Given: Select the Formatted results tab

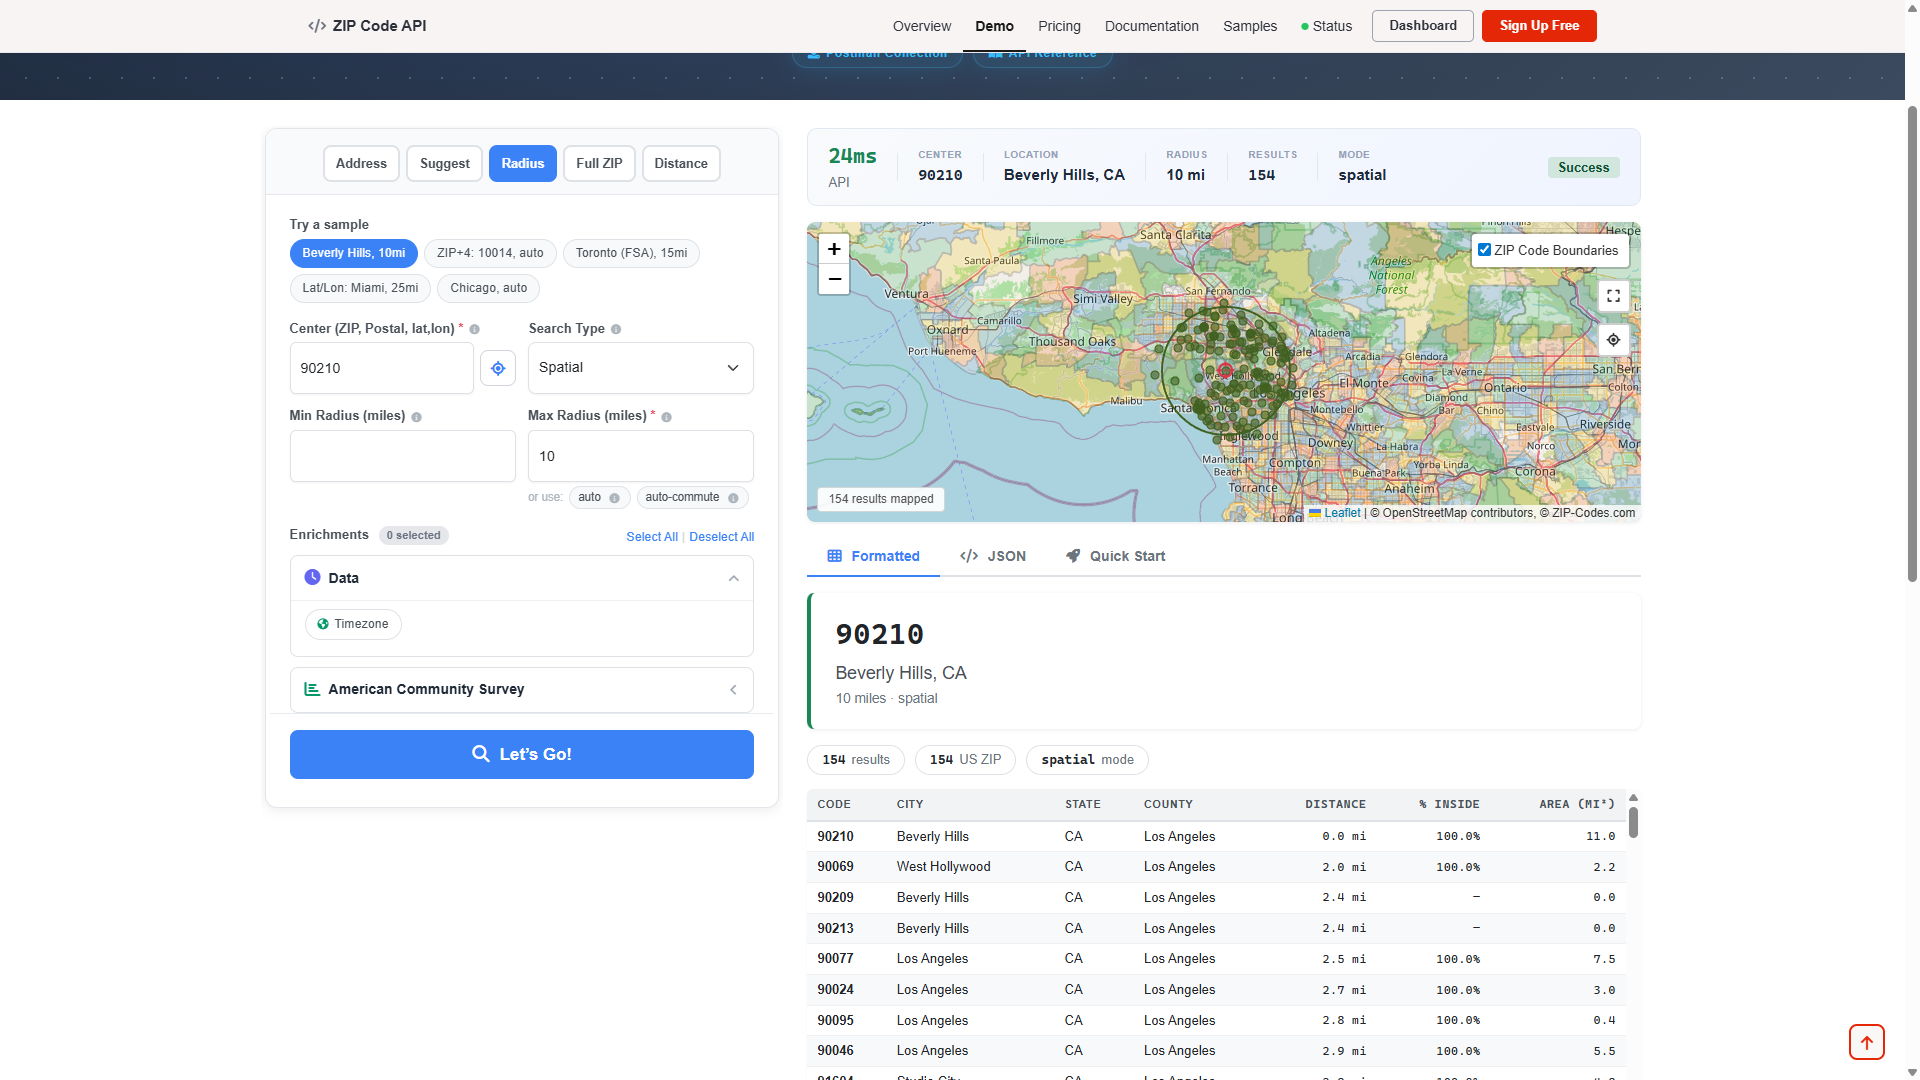Looking at the screenshot, I should (873, 556).
